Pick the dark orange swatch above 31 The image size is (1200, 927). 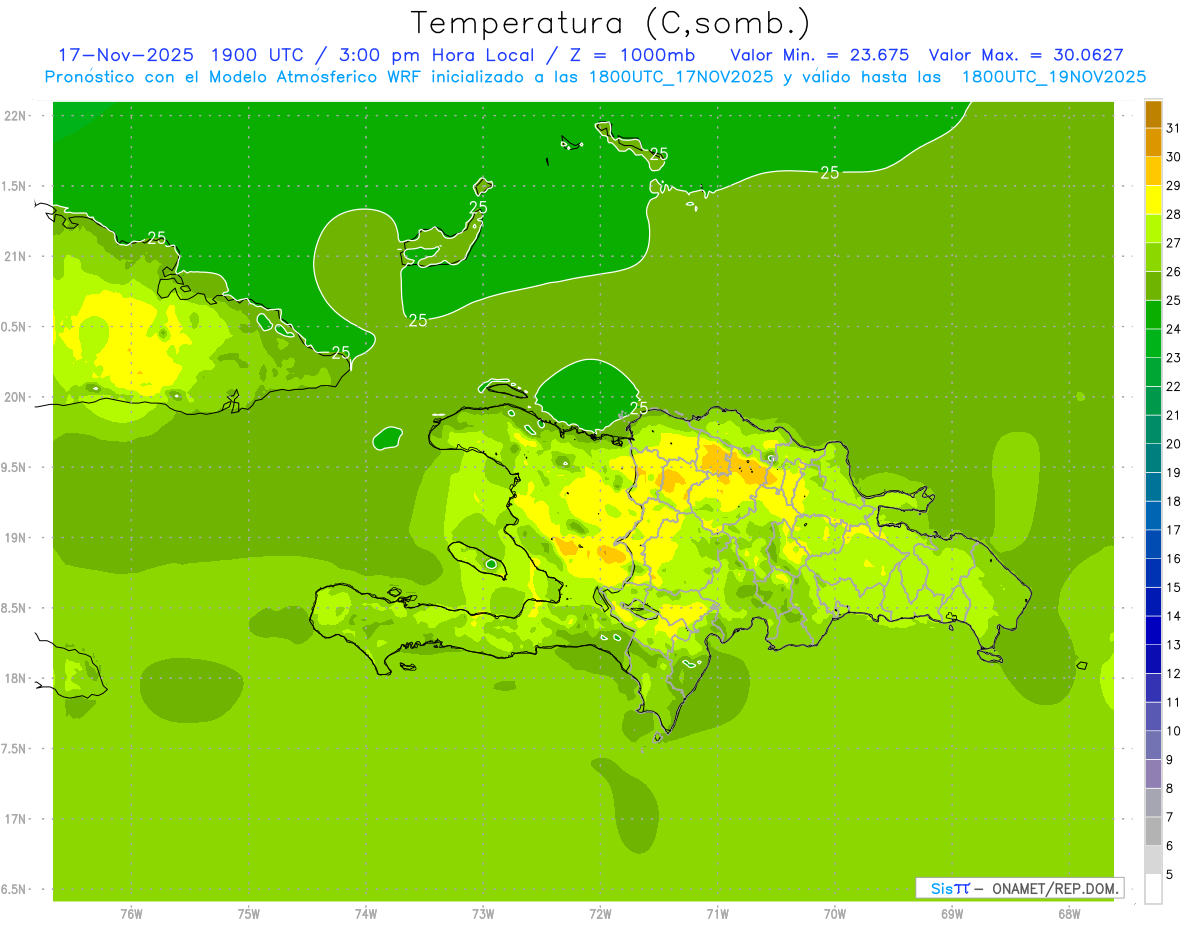[1153, 114]
